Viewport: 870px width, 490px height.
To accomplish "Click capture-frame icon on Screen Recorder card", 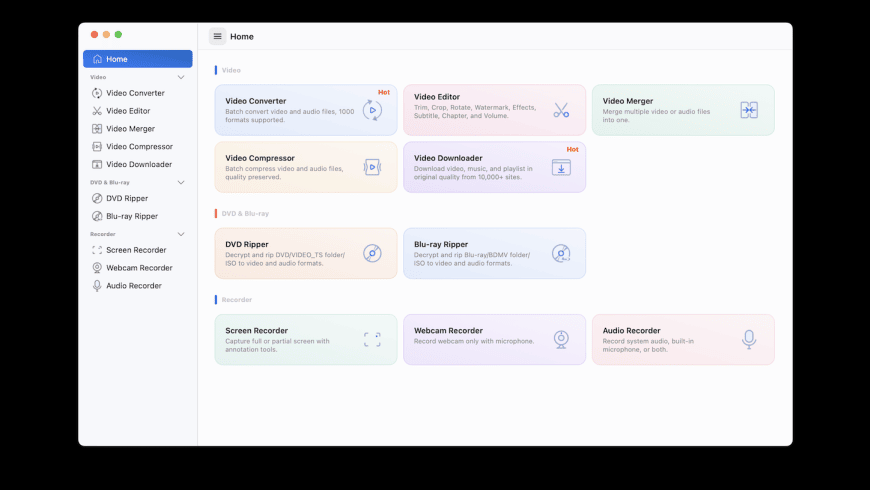I will pyautogui.click(x=372, y=340).
